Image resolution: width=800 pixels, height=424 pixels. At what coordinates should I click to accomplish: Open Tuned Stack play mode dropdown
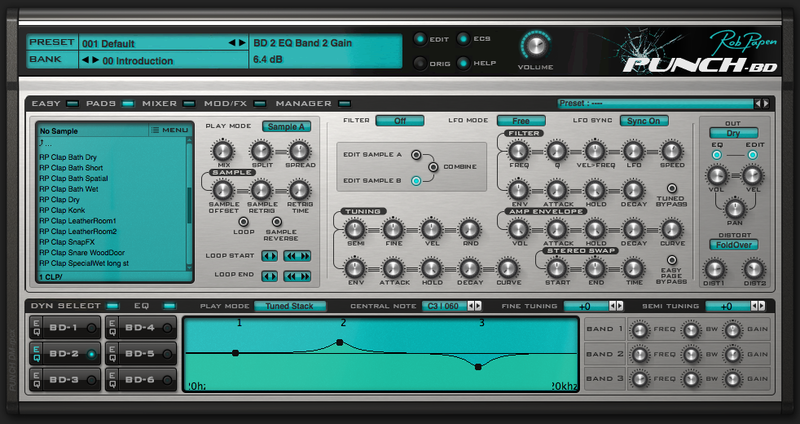coord(290,306)
